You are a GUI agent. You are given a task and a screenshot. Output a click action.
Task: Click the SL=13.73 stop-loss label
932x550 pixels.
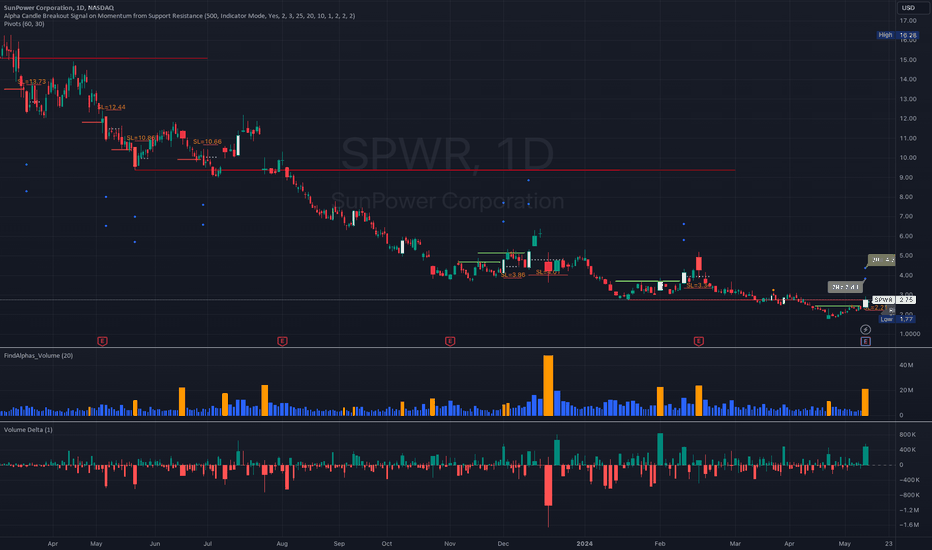click(x=32, y=82)
